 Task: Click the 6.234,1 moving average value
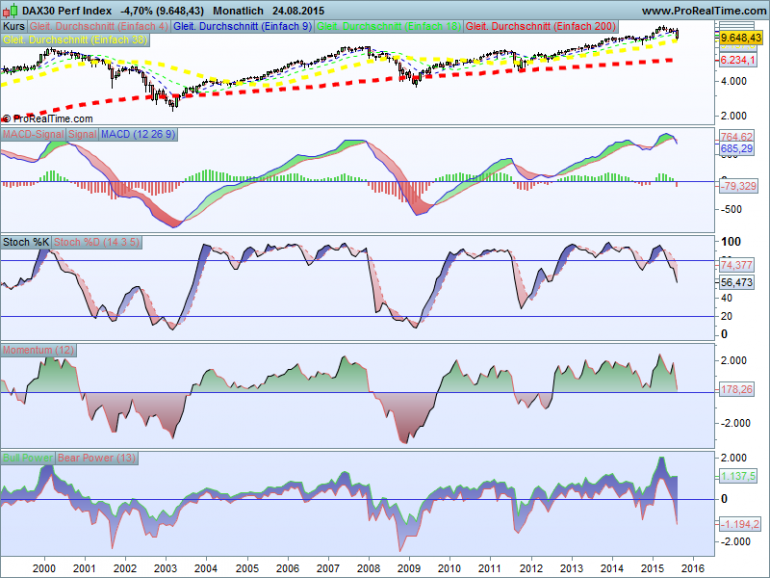pyautogui.click(x=738, y=60)
